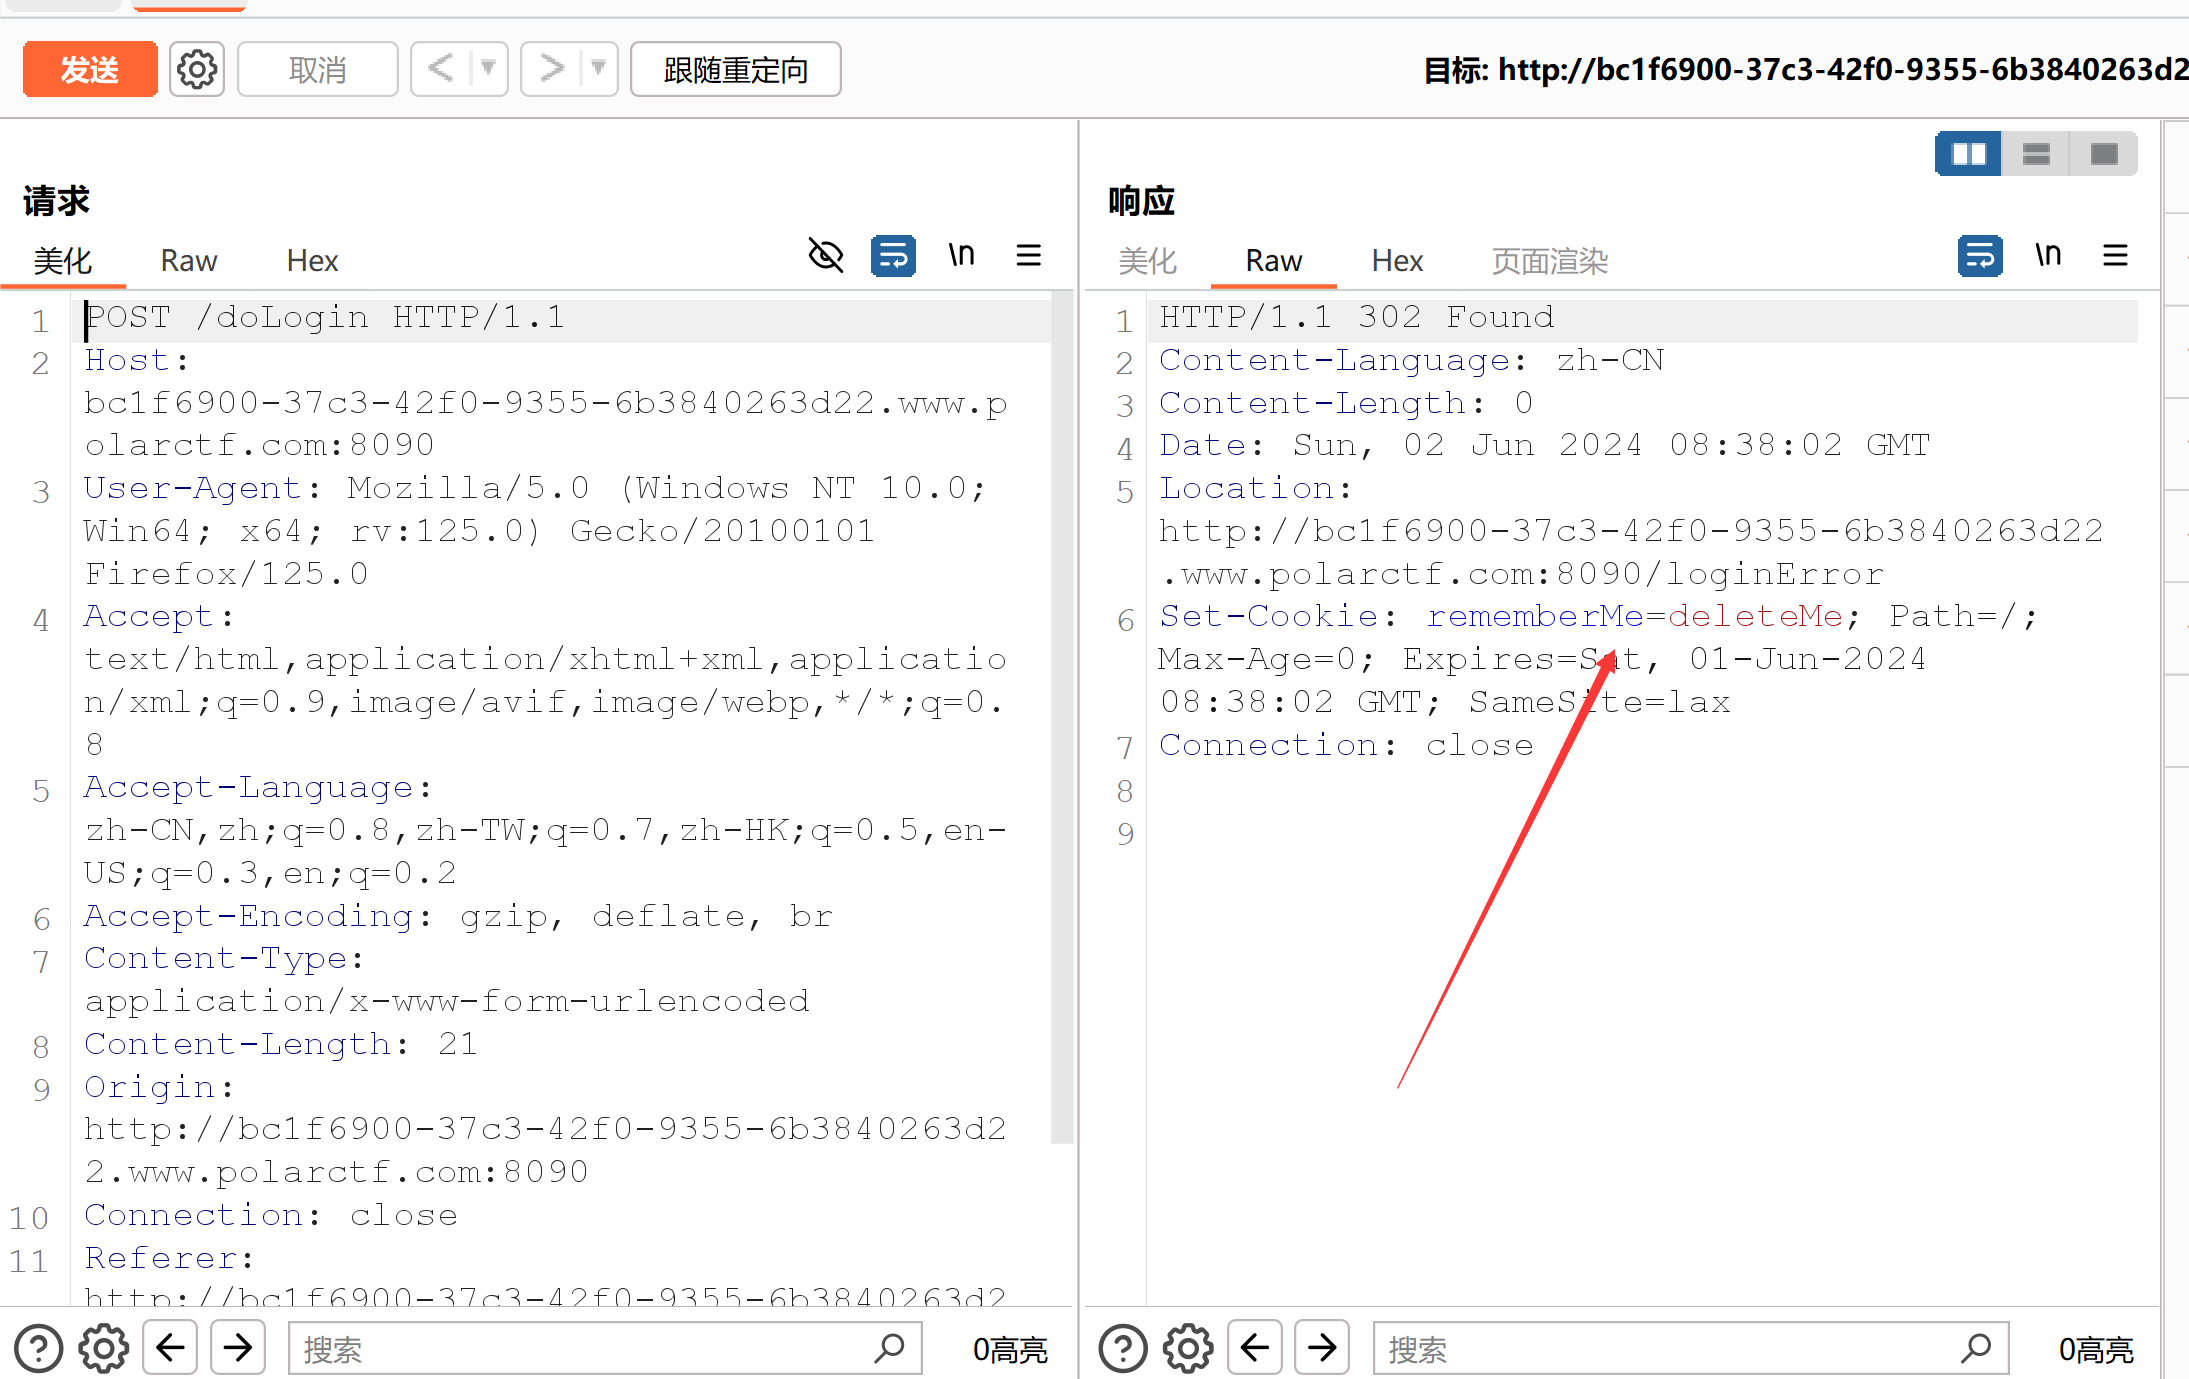2189x1379 pixels.
Task: Open request panel hamburger menu
Action: (x=1029, y=256)
